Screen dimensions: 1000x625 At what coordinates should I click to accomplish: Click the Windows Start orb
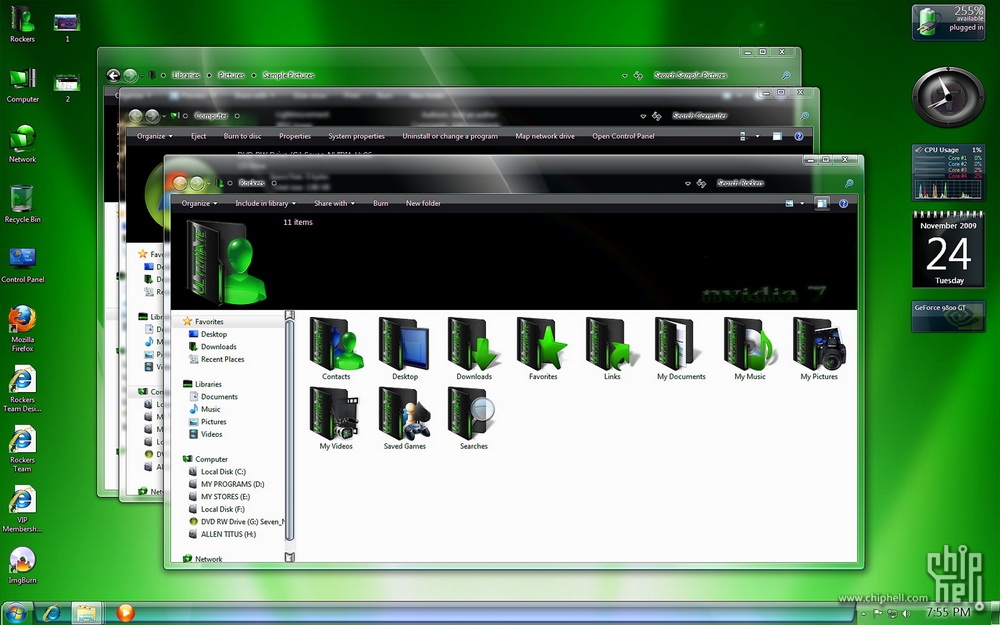point(15,614)
